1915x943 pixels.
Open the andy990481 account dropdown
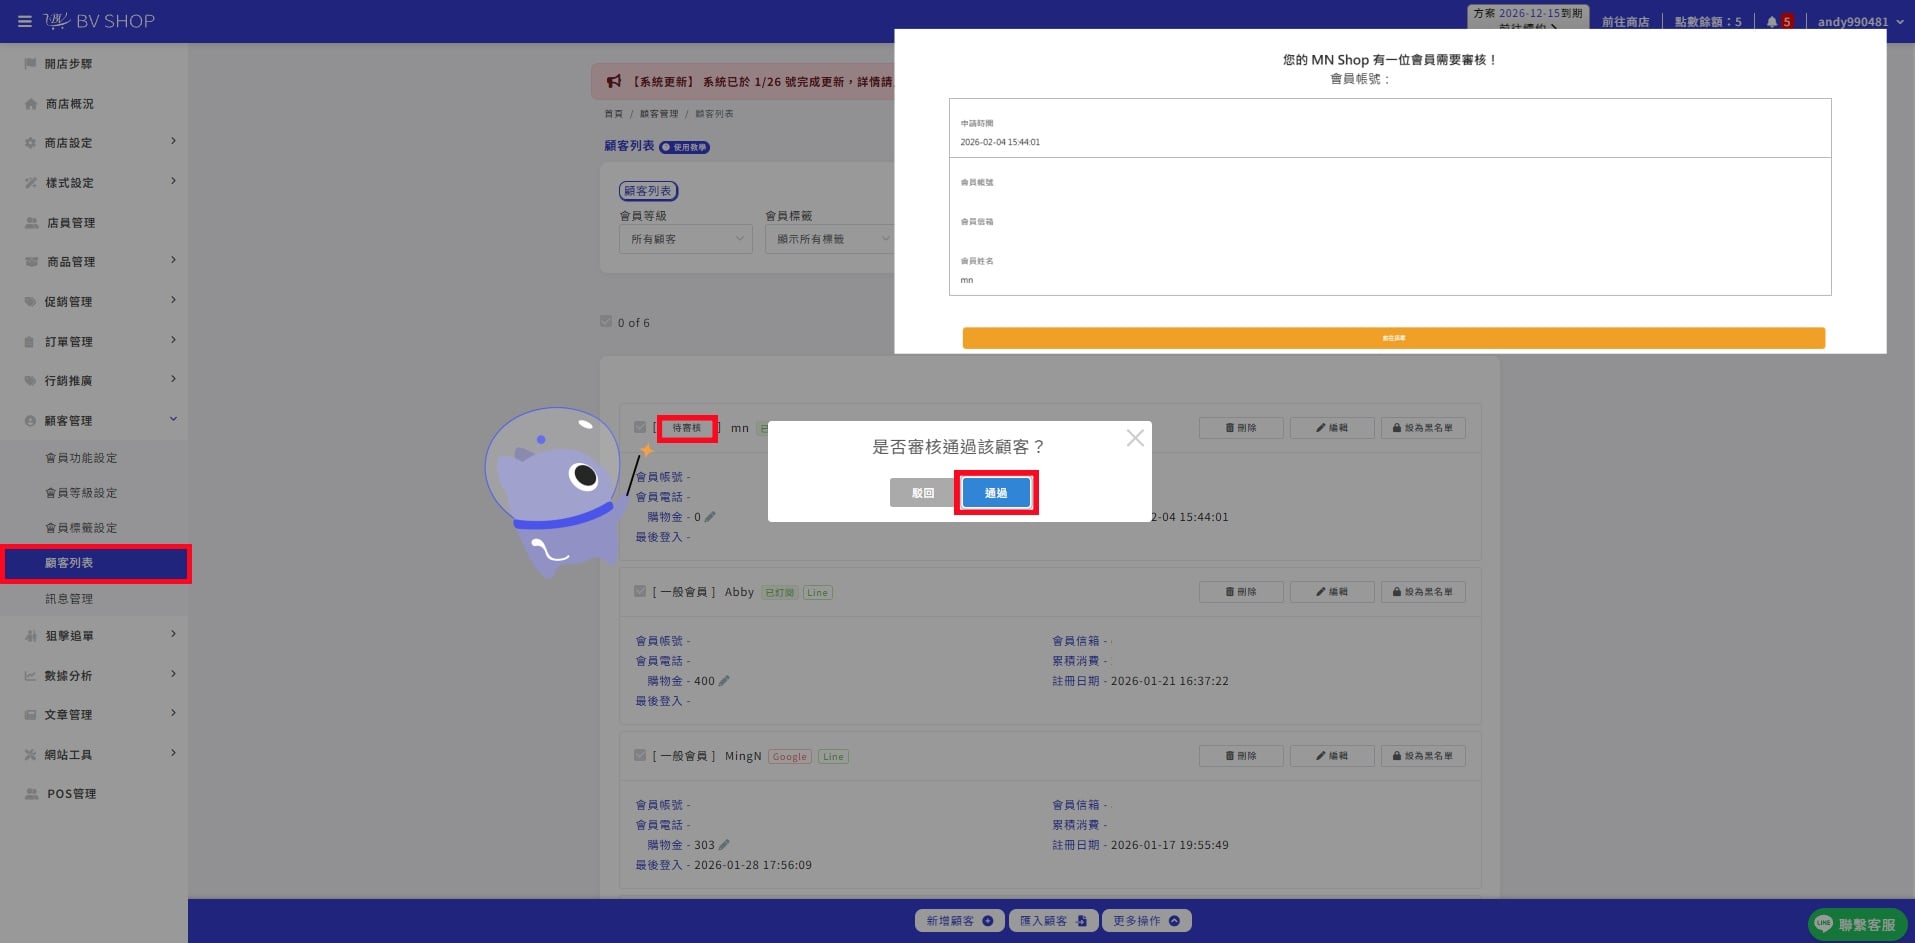click(1860, 22)
